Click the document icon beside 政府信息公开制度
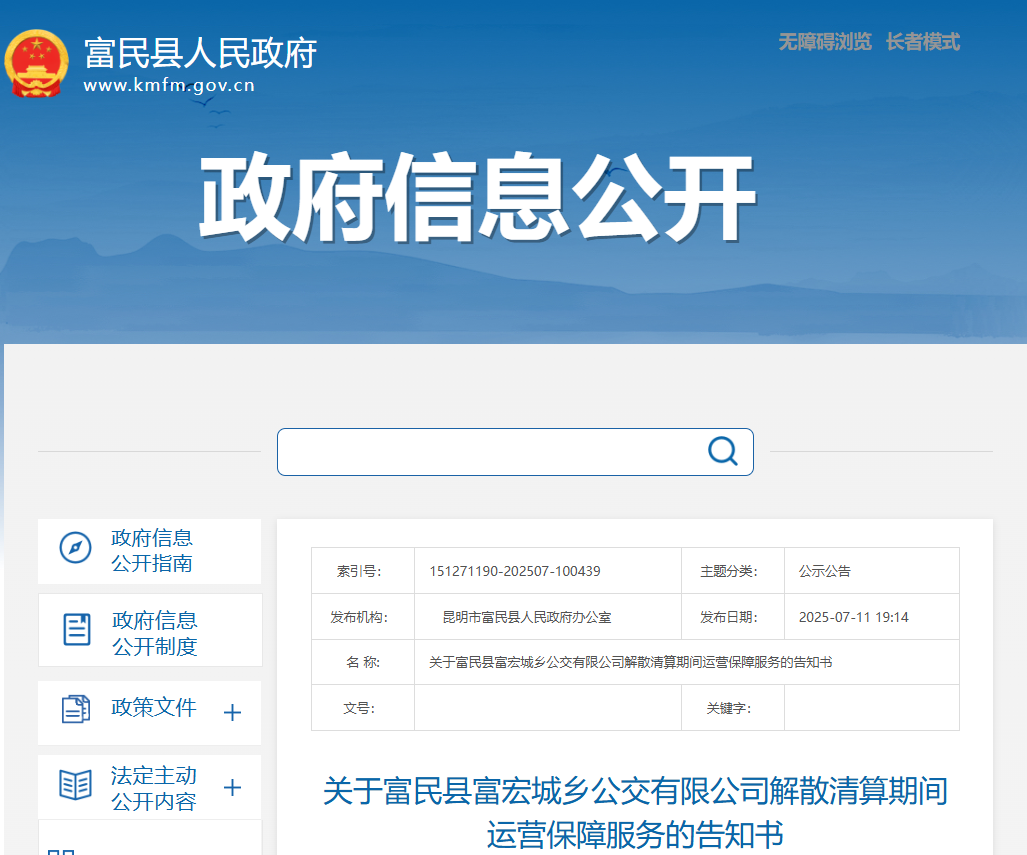This screenshot has width=1027, height=855. click(x=77, y=629)
